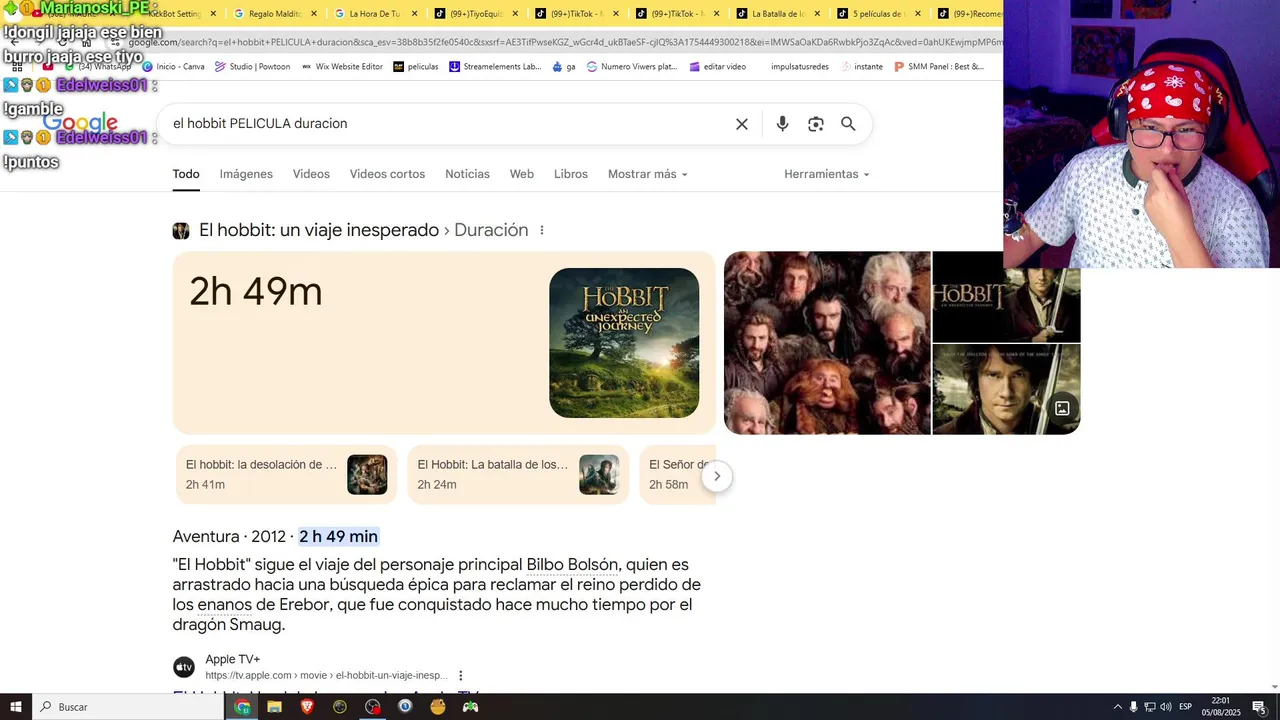Open Chrome from the taskbar
The height and width of the screenshot is (720, 1280).
242,707
